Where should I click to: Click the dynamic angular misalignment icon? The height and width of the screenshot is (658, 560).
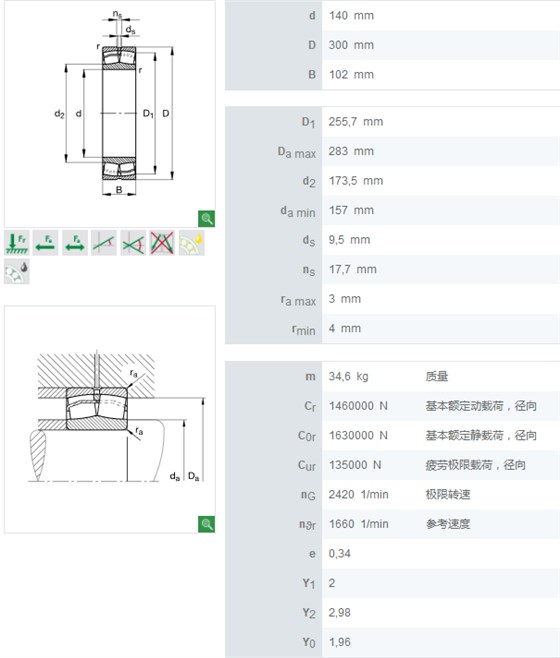coord(133,243)
